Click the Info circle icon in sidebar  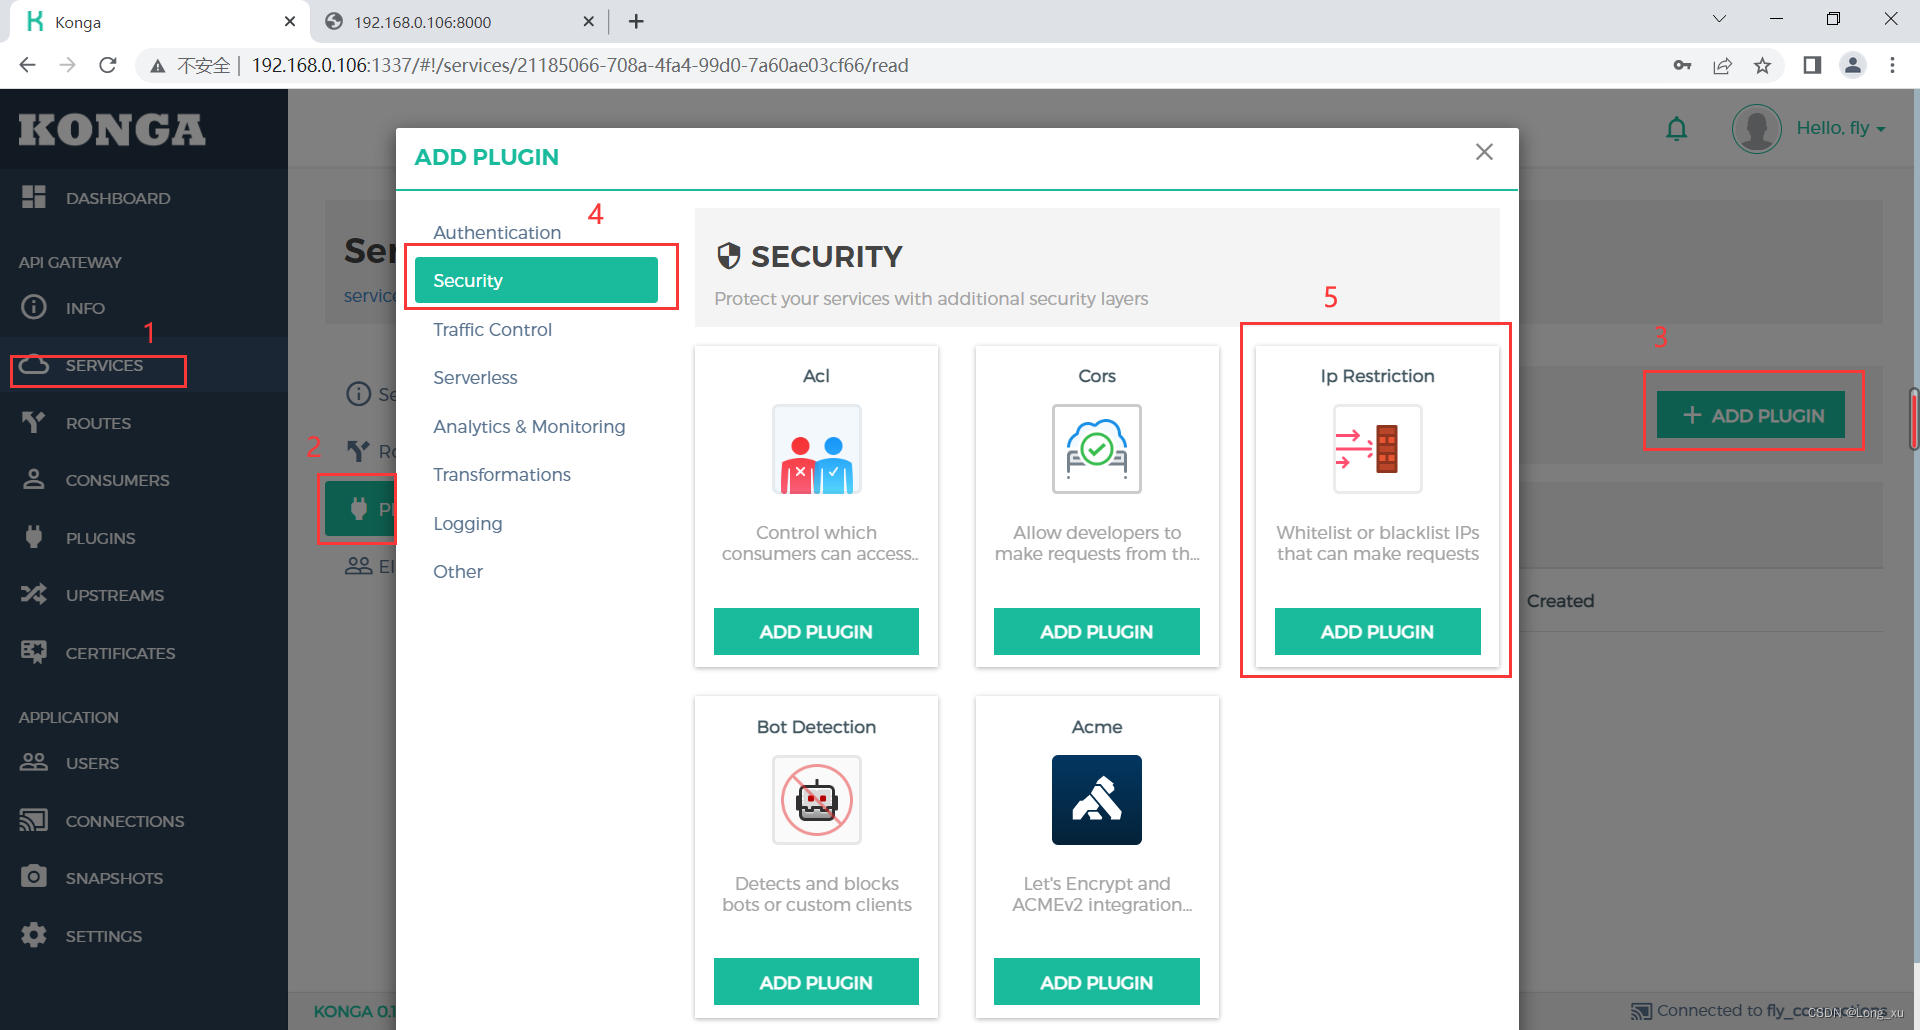tap(34, 307)
